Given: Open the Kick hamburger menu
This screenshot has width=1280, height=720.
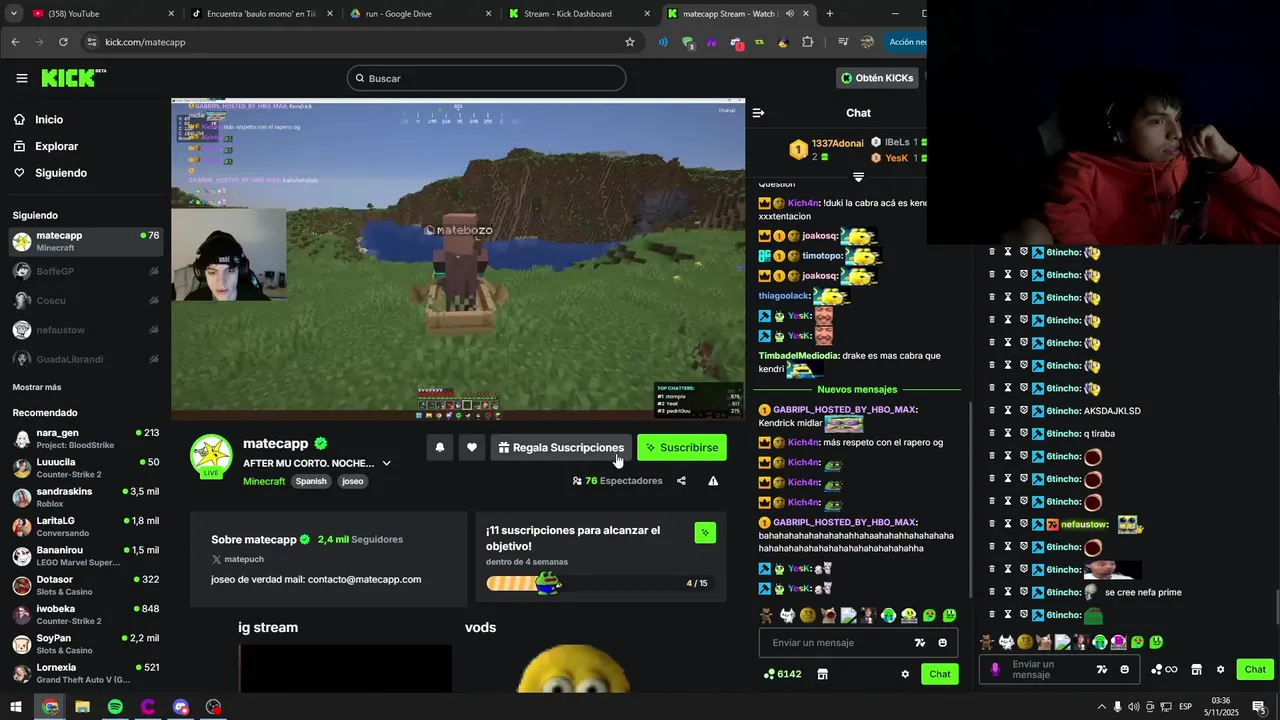Looking at the screenshot, I should click(21, 78).
